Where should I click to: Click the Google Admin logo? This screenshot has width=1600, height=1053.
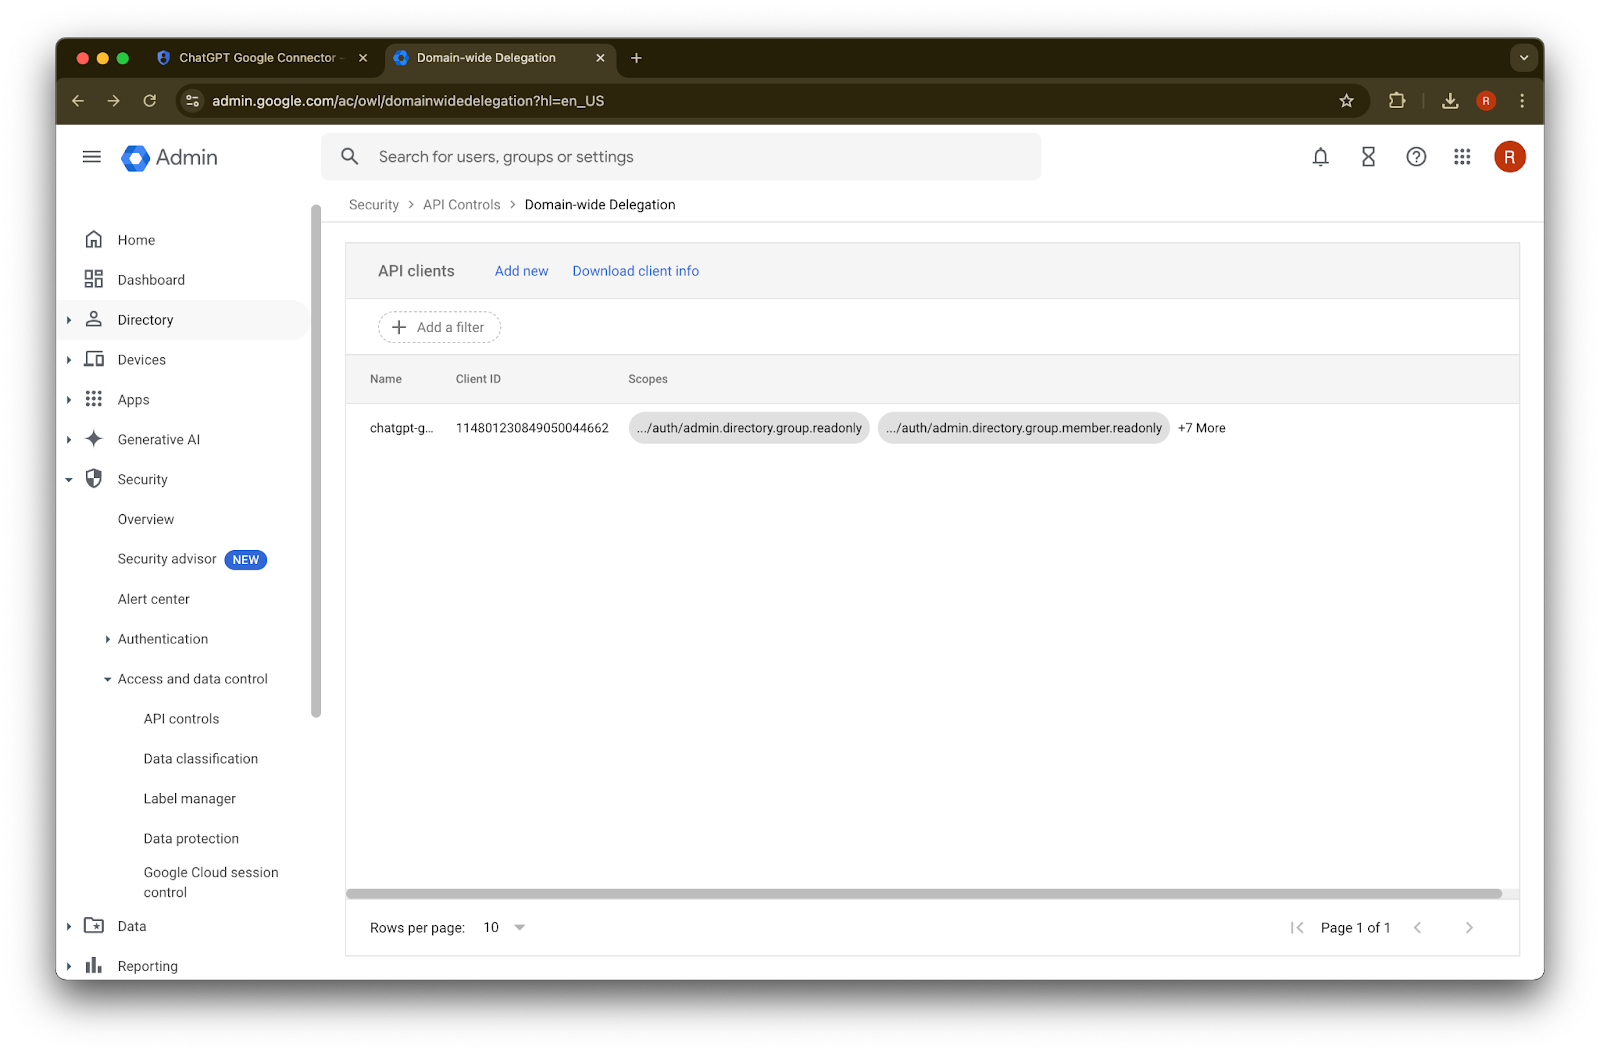169,157
